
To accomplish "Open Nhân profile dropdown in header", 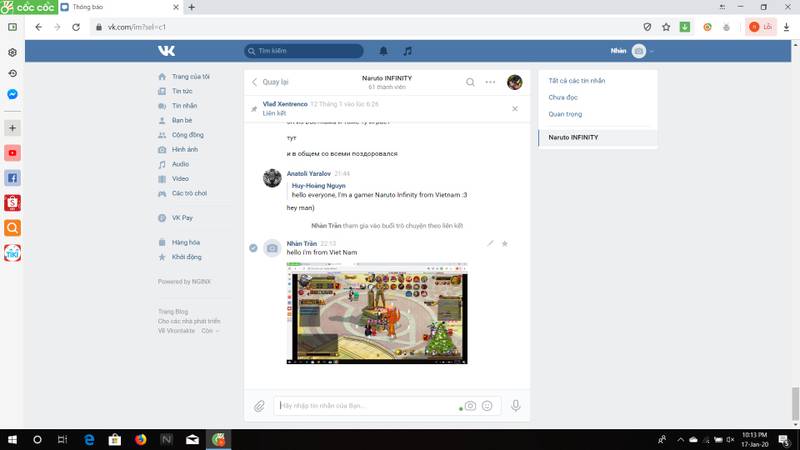I will (632, 51).
